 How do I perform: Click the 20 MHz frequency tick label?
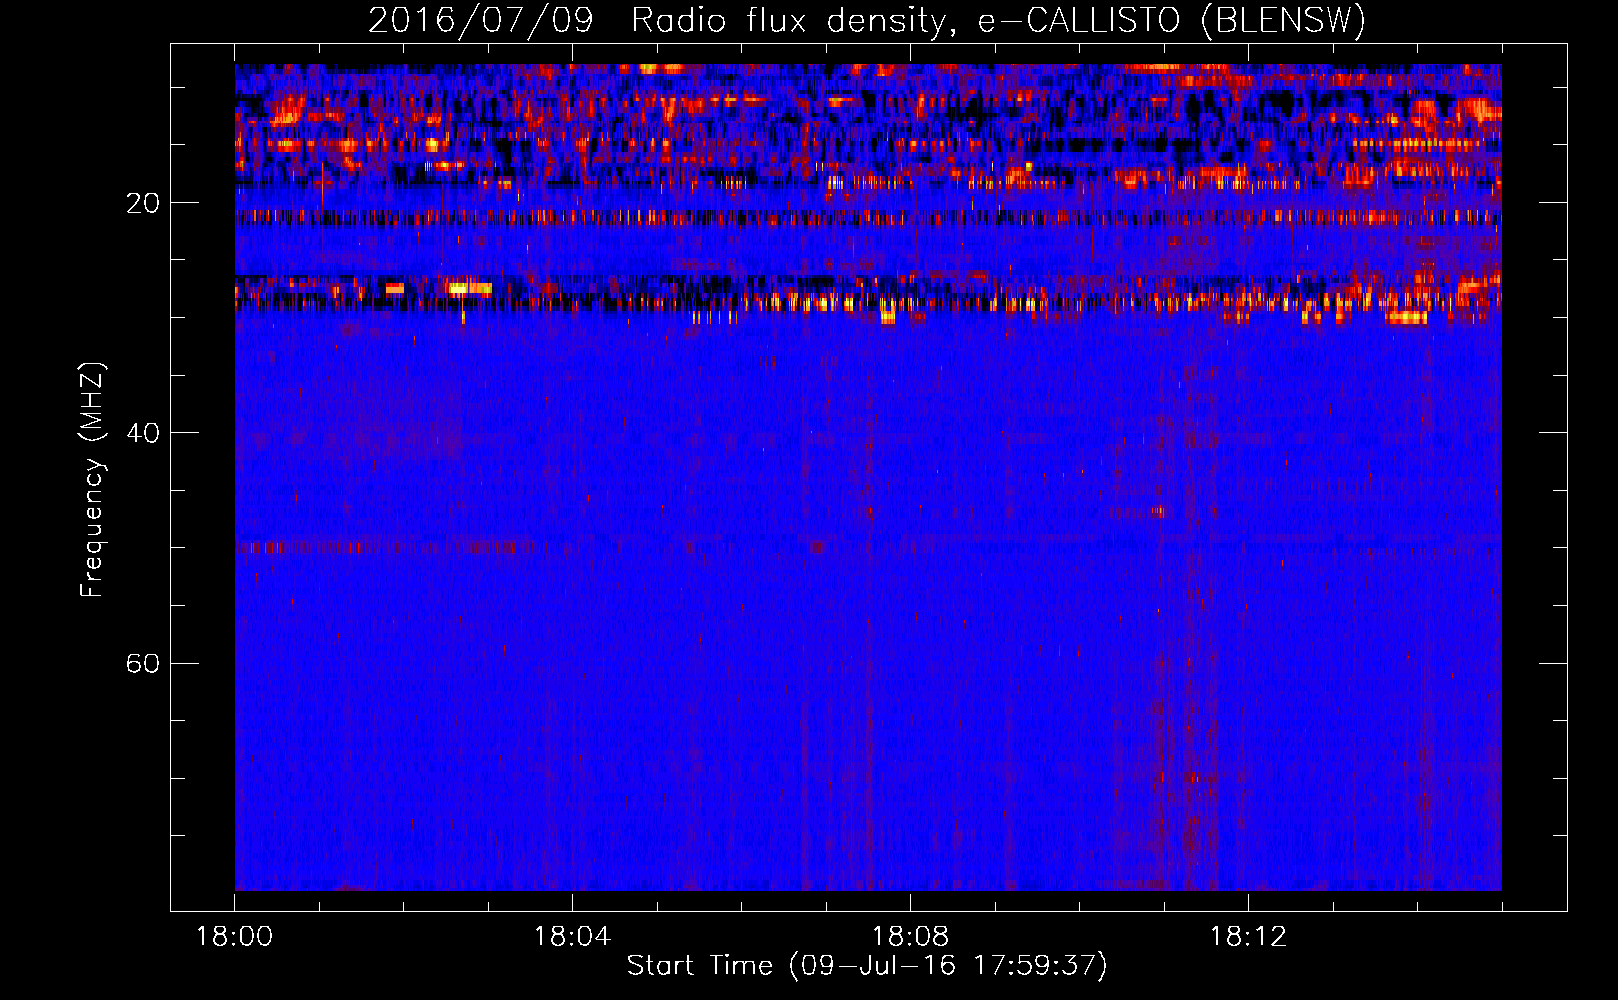tap(142, 204)
